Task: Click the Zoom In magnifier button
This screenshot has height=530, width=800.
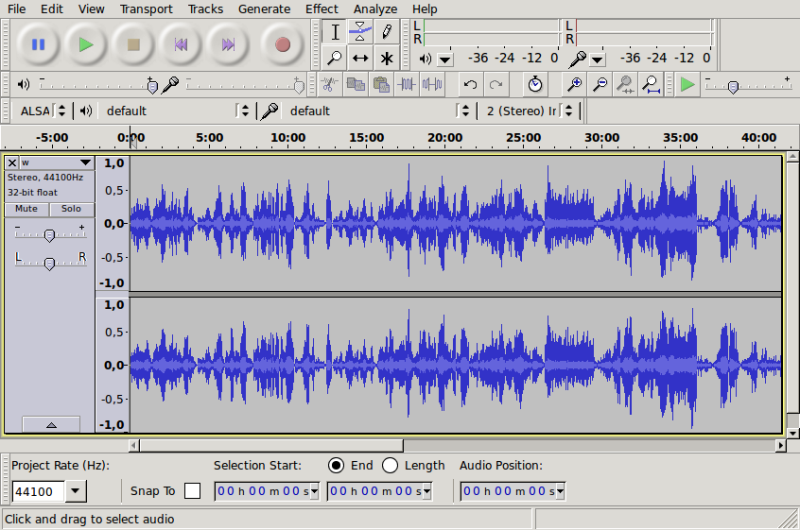Action: [575, 85]
